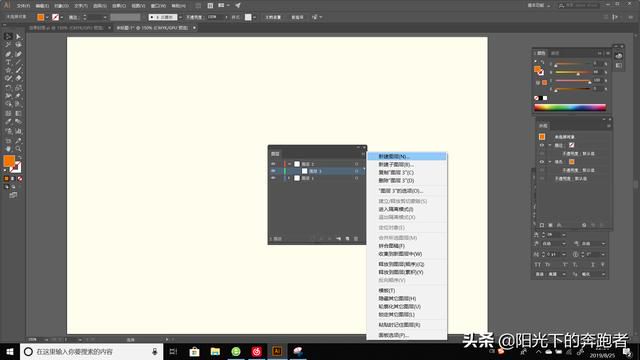The image size is (640, 360).
Task: Open the Layers panel flyout menu icon
Action: click(363, 153)
